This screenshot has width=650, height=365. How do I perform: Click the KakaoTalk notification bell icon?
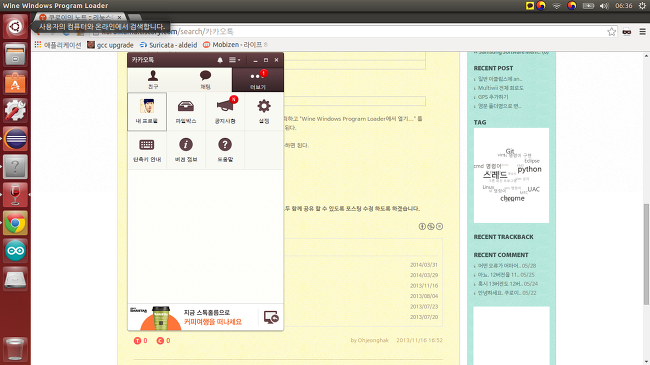click(x=220, y=60)
